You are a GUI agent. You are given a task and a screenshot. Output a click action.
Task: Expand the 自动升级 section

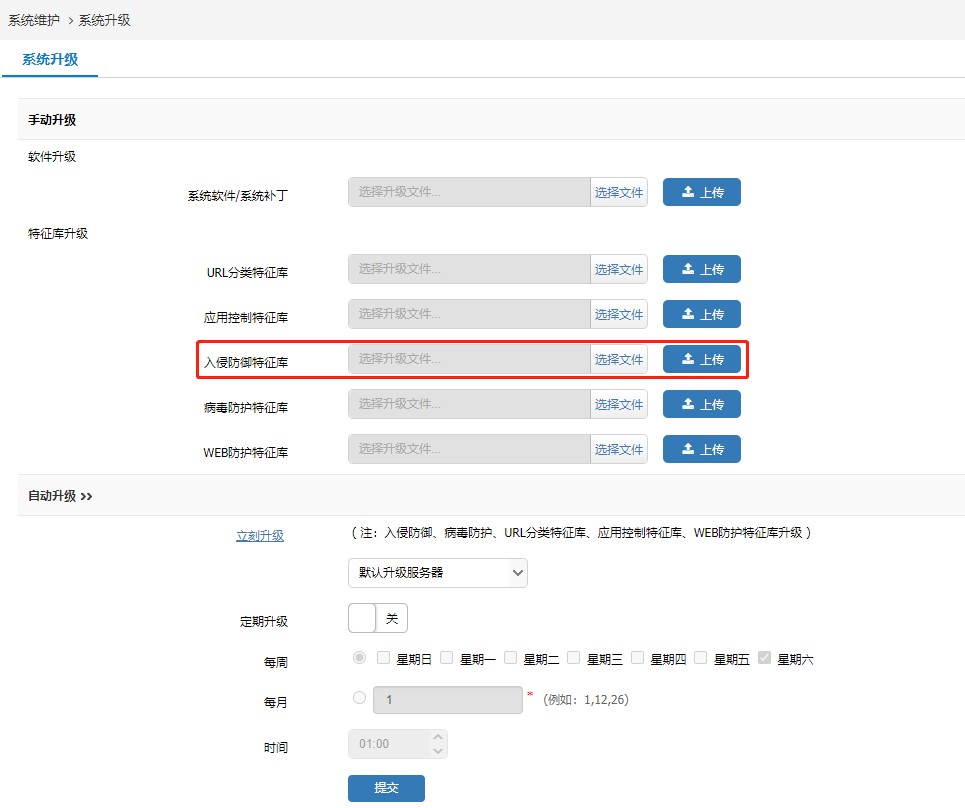tap(60, 495)
